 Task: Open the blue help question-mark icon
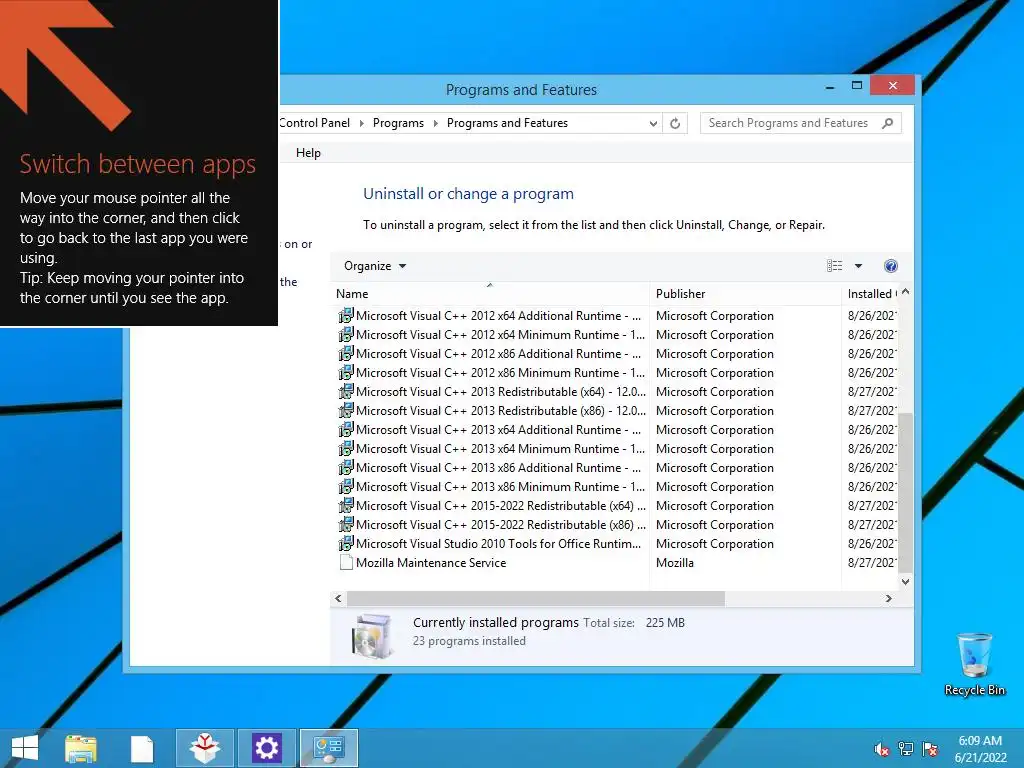[x=891, y=266]
